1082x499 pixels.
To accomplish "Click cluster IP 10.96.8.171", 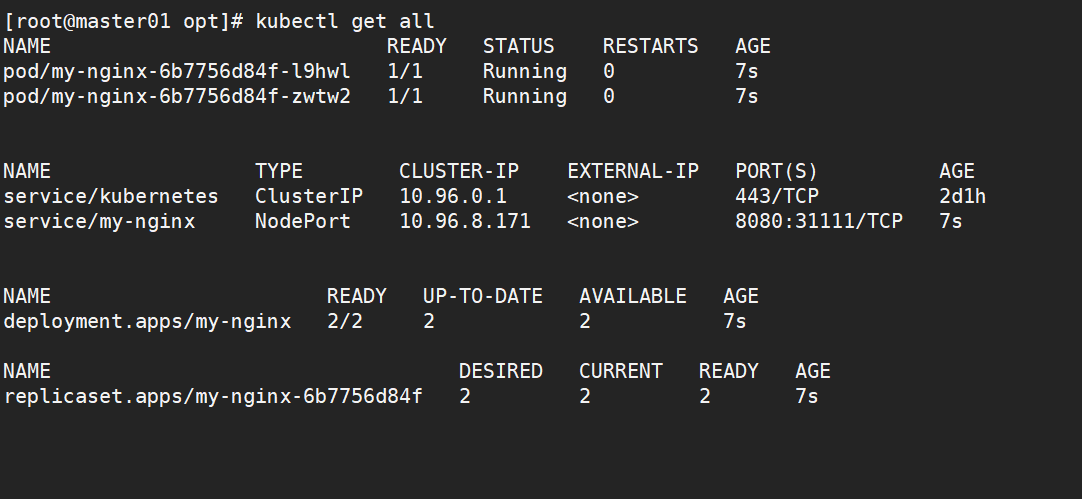I will (x=465, y=221).
